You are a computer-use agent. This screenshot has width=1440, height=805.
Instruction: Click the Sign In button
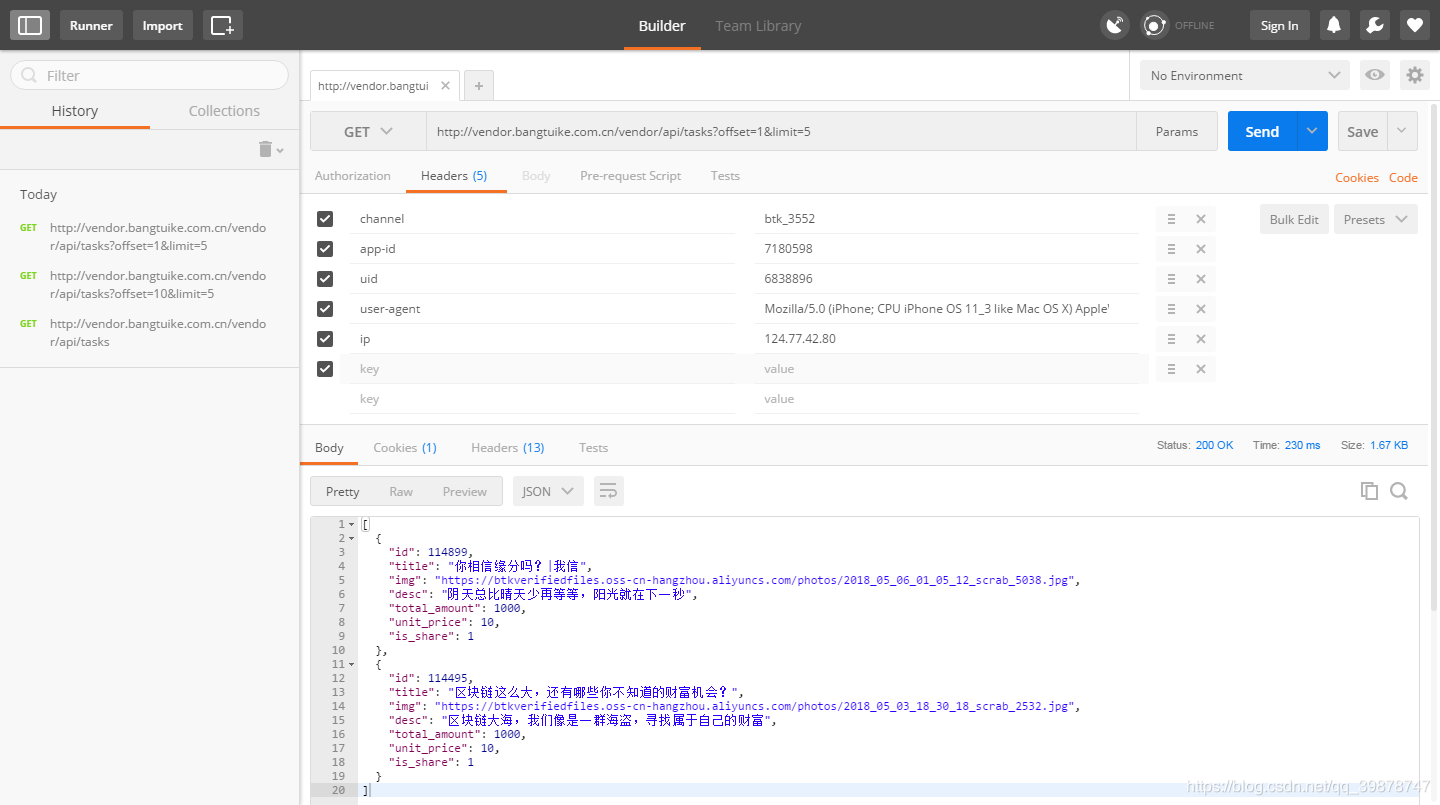(x=1279, y=25)
